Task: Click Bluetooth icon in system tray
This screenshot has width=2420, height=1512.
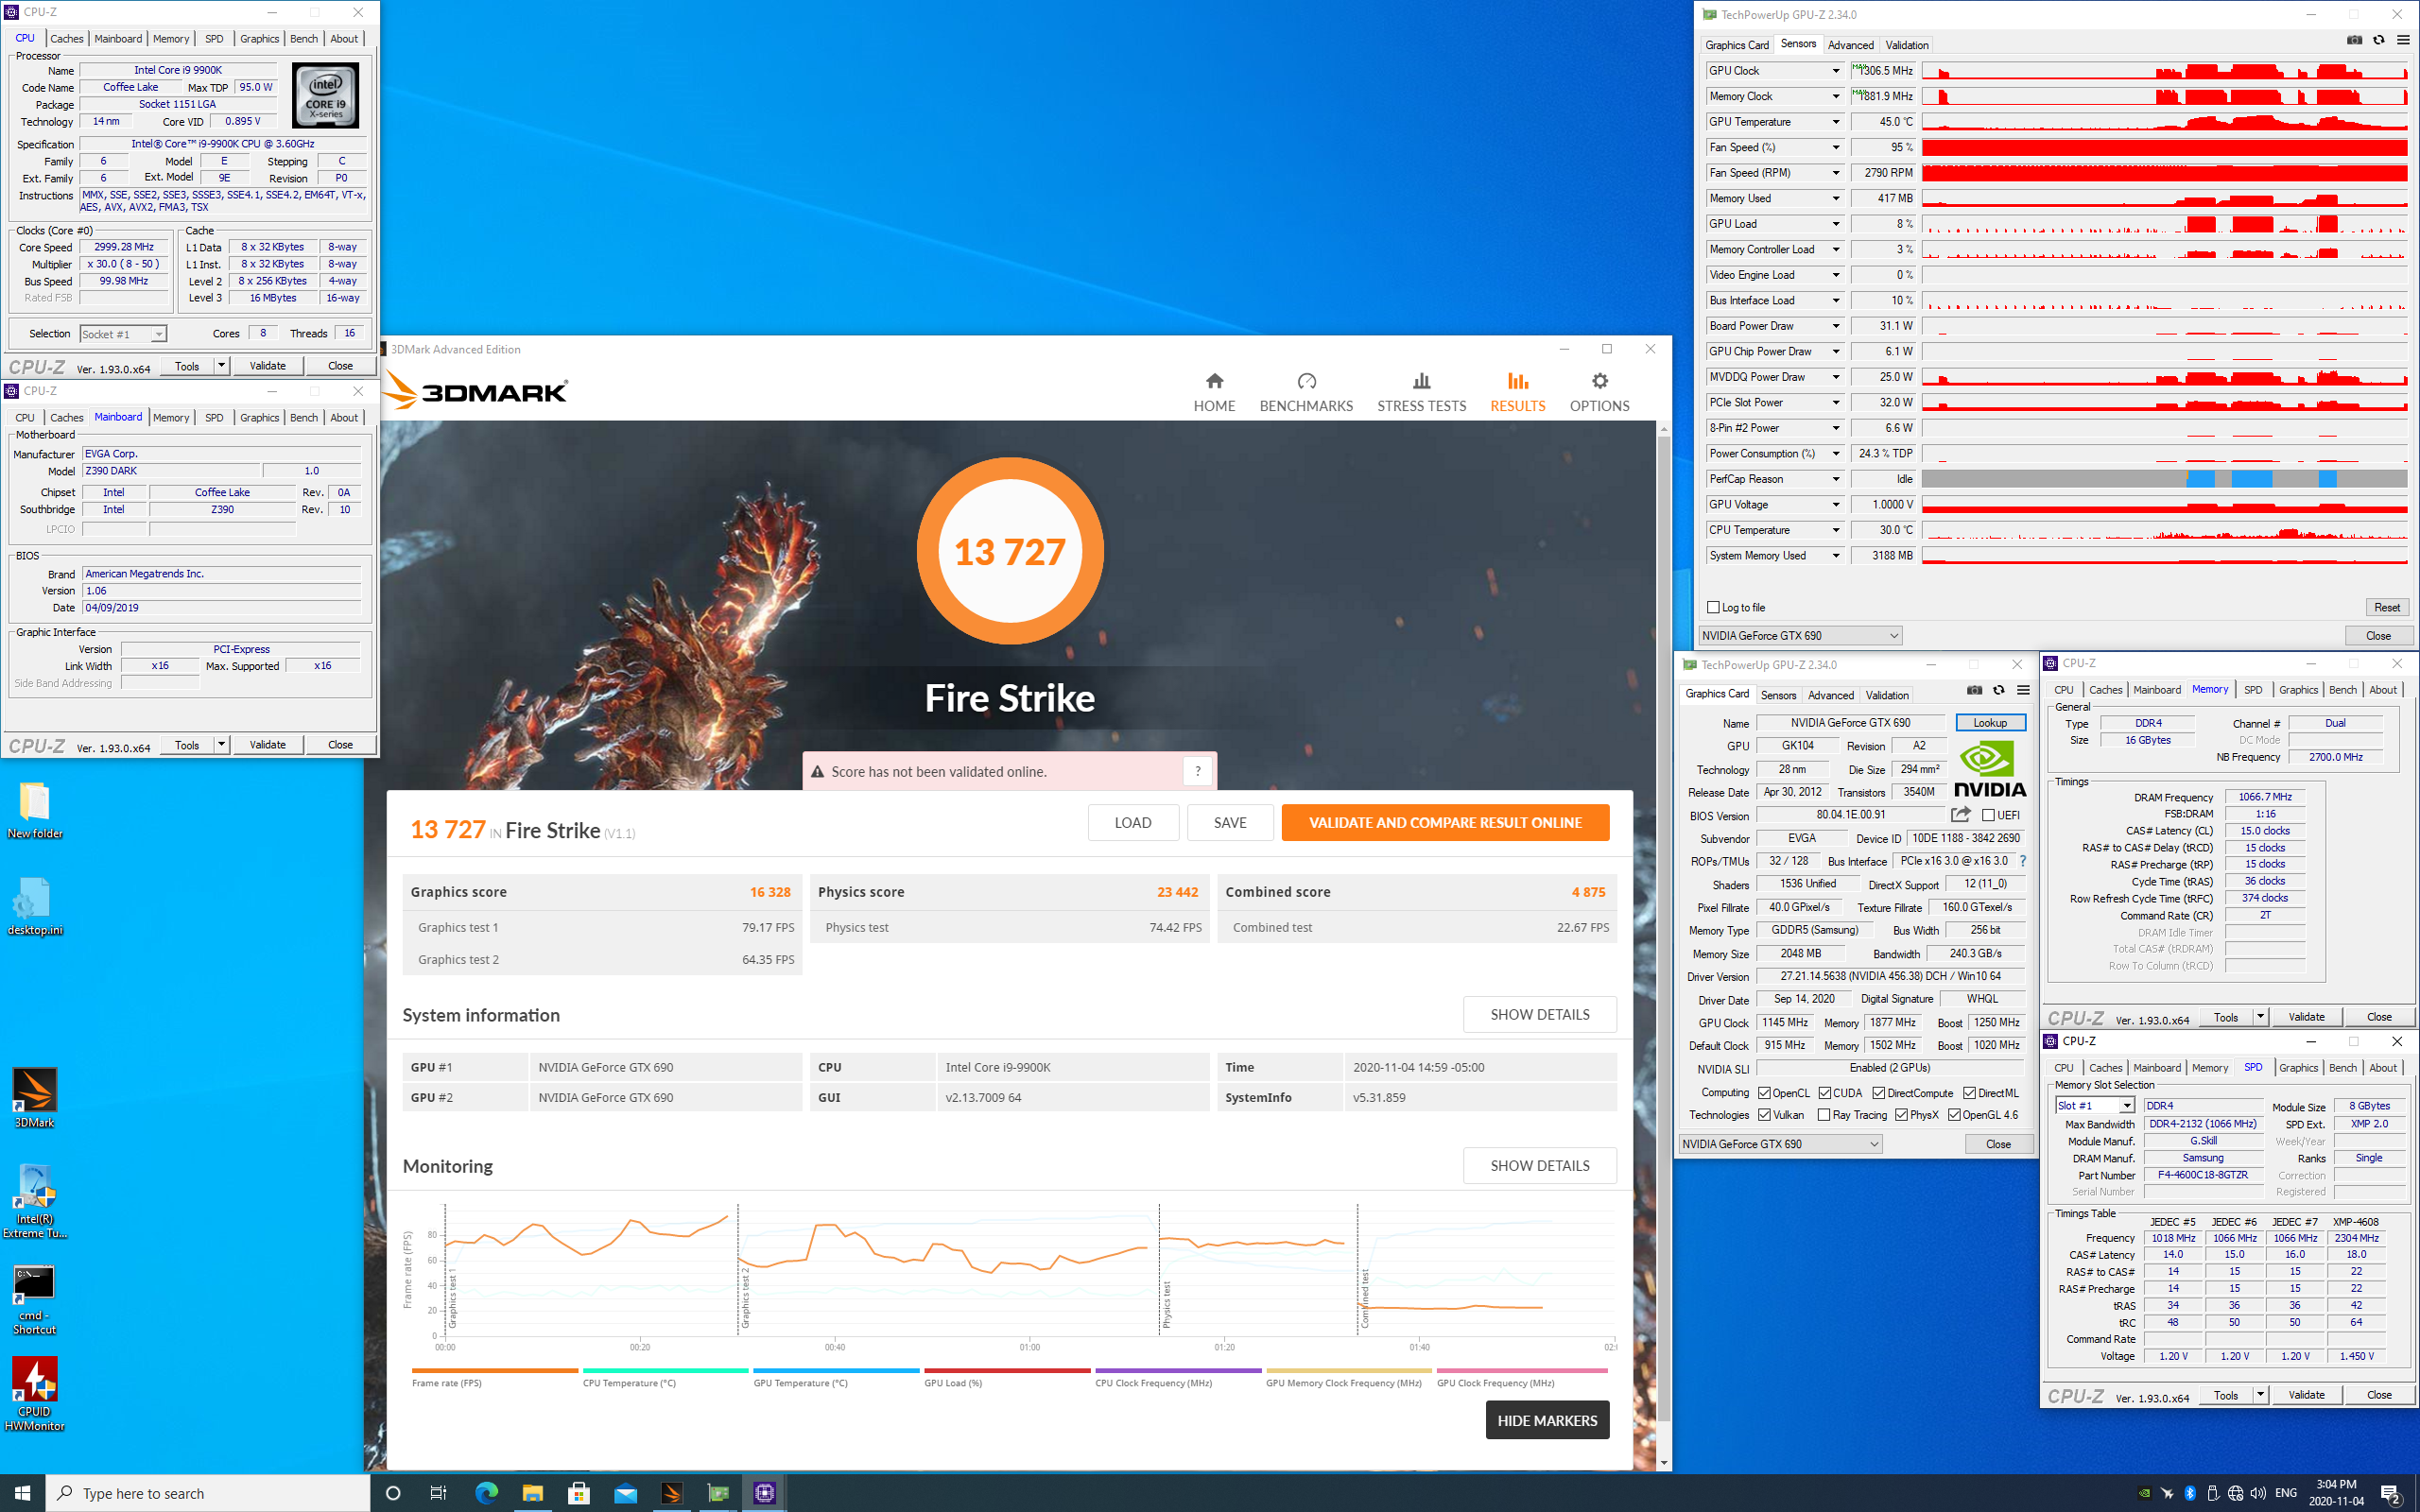Action: (2189, 1493)
